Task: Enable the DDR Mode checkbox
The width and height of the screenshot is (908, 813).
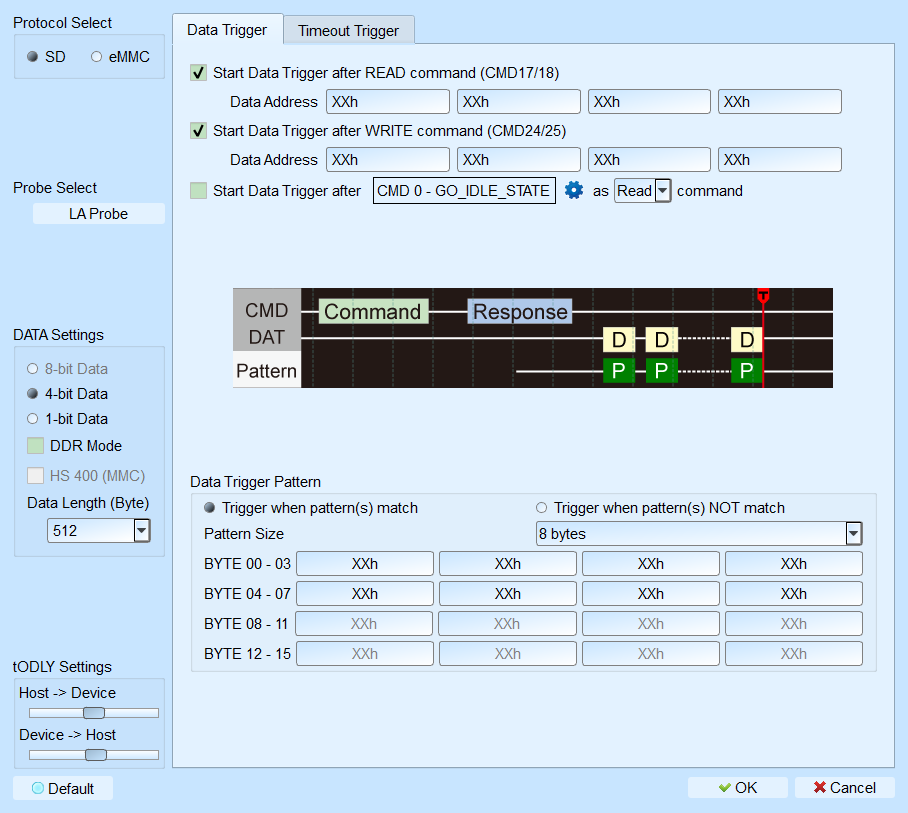Action: coord(35,446)
